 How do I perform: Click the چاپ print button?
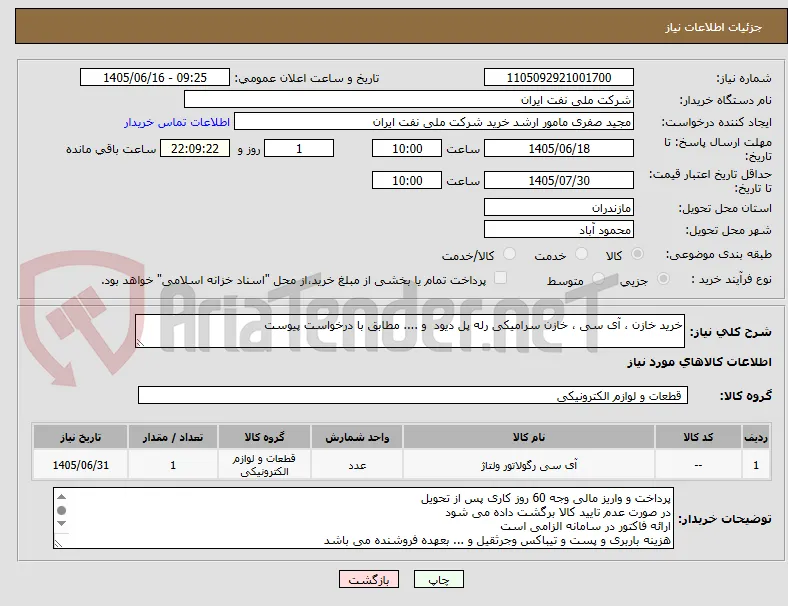tap(438, 579)
